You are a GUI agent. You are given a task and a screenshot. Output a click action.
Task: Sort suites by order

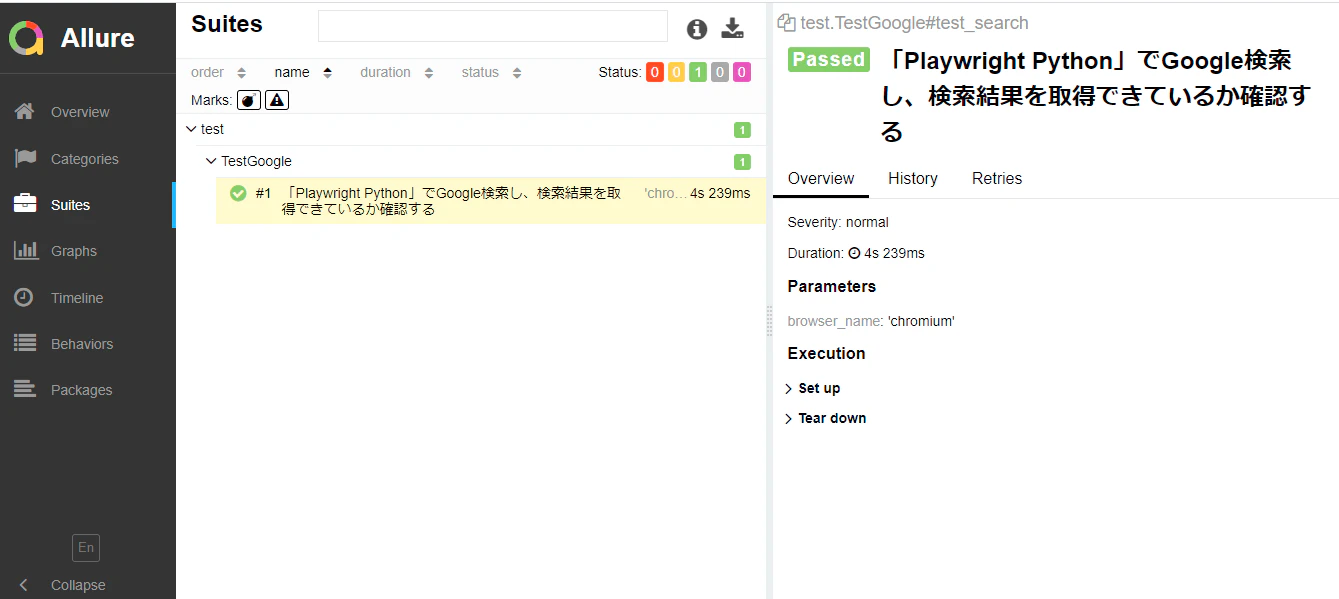coord(218,72)
